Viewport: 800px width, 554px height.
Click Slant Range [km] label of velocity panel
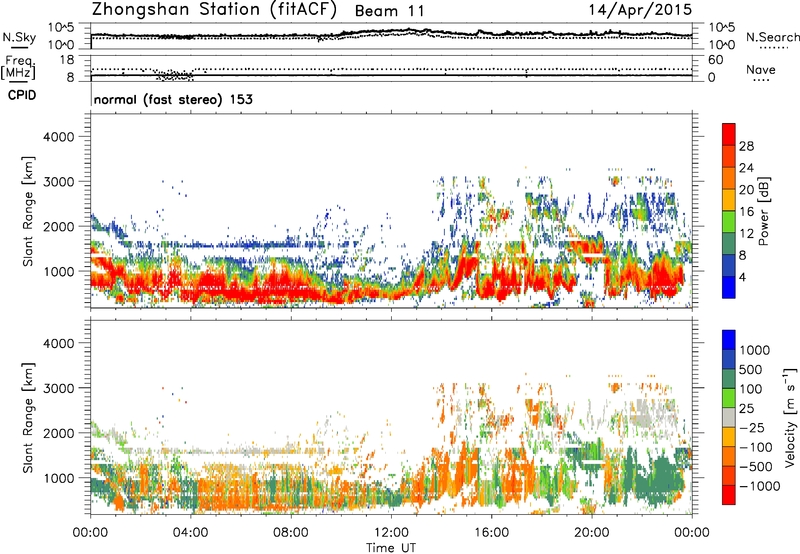click(x=28, y=417)
